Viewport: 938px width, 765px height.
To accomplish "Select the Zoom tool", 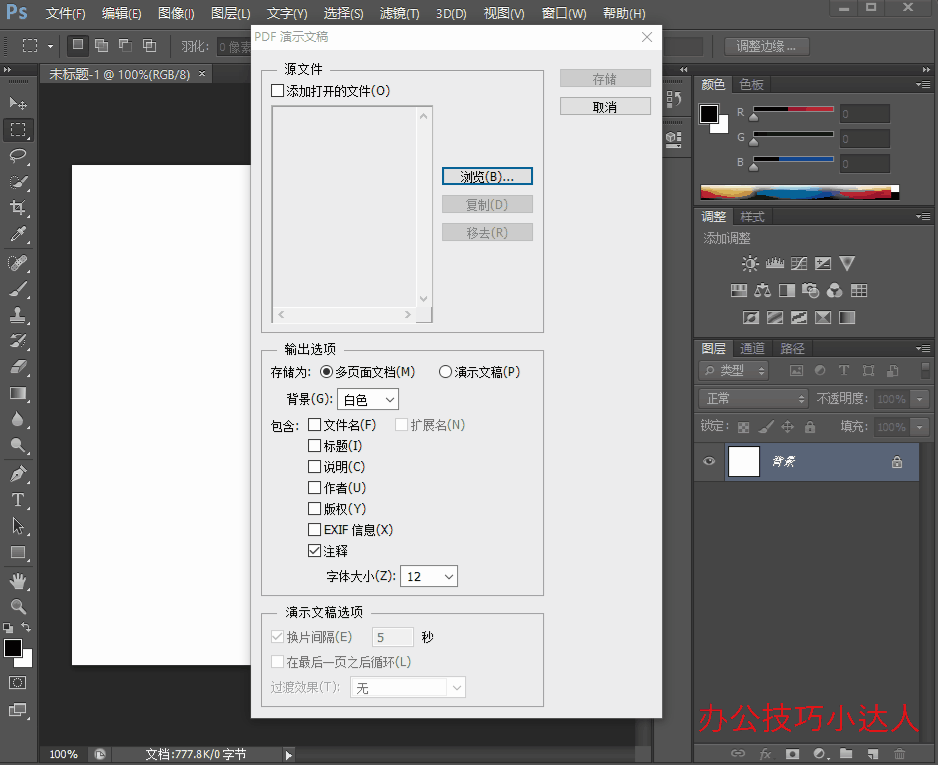I will (18, 606).
